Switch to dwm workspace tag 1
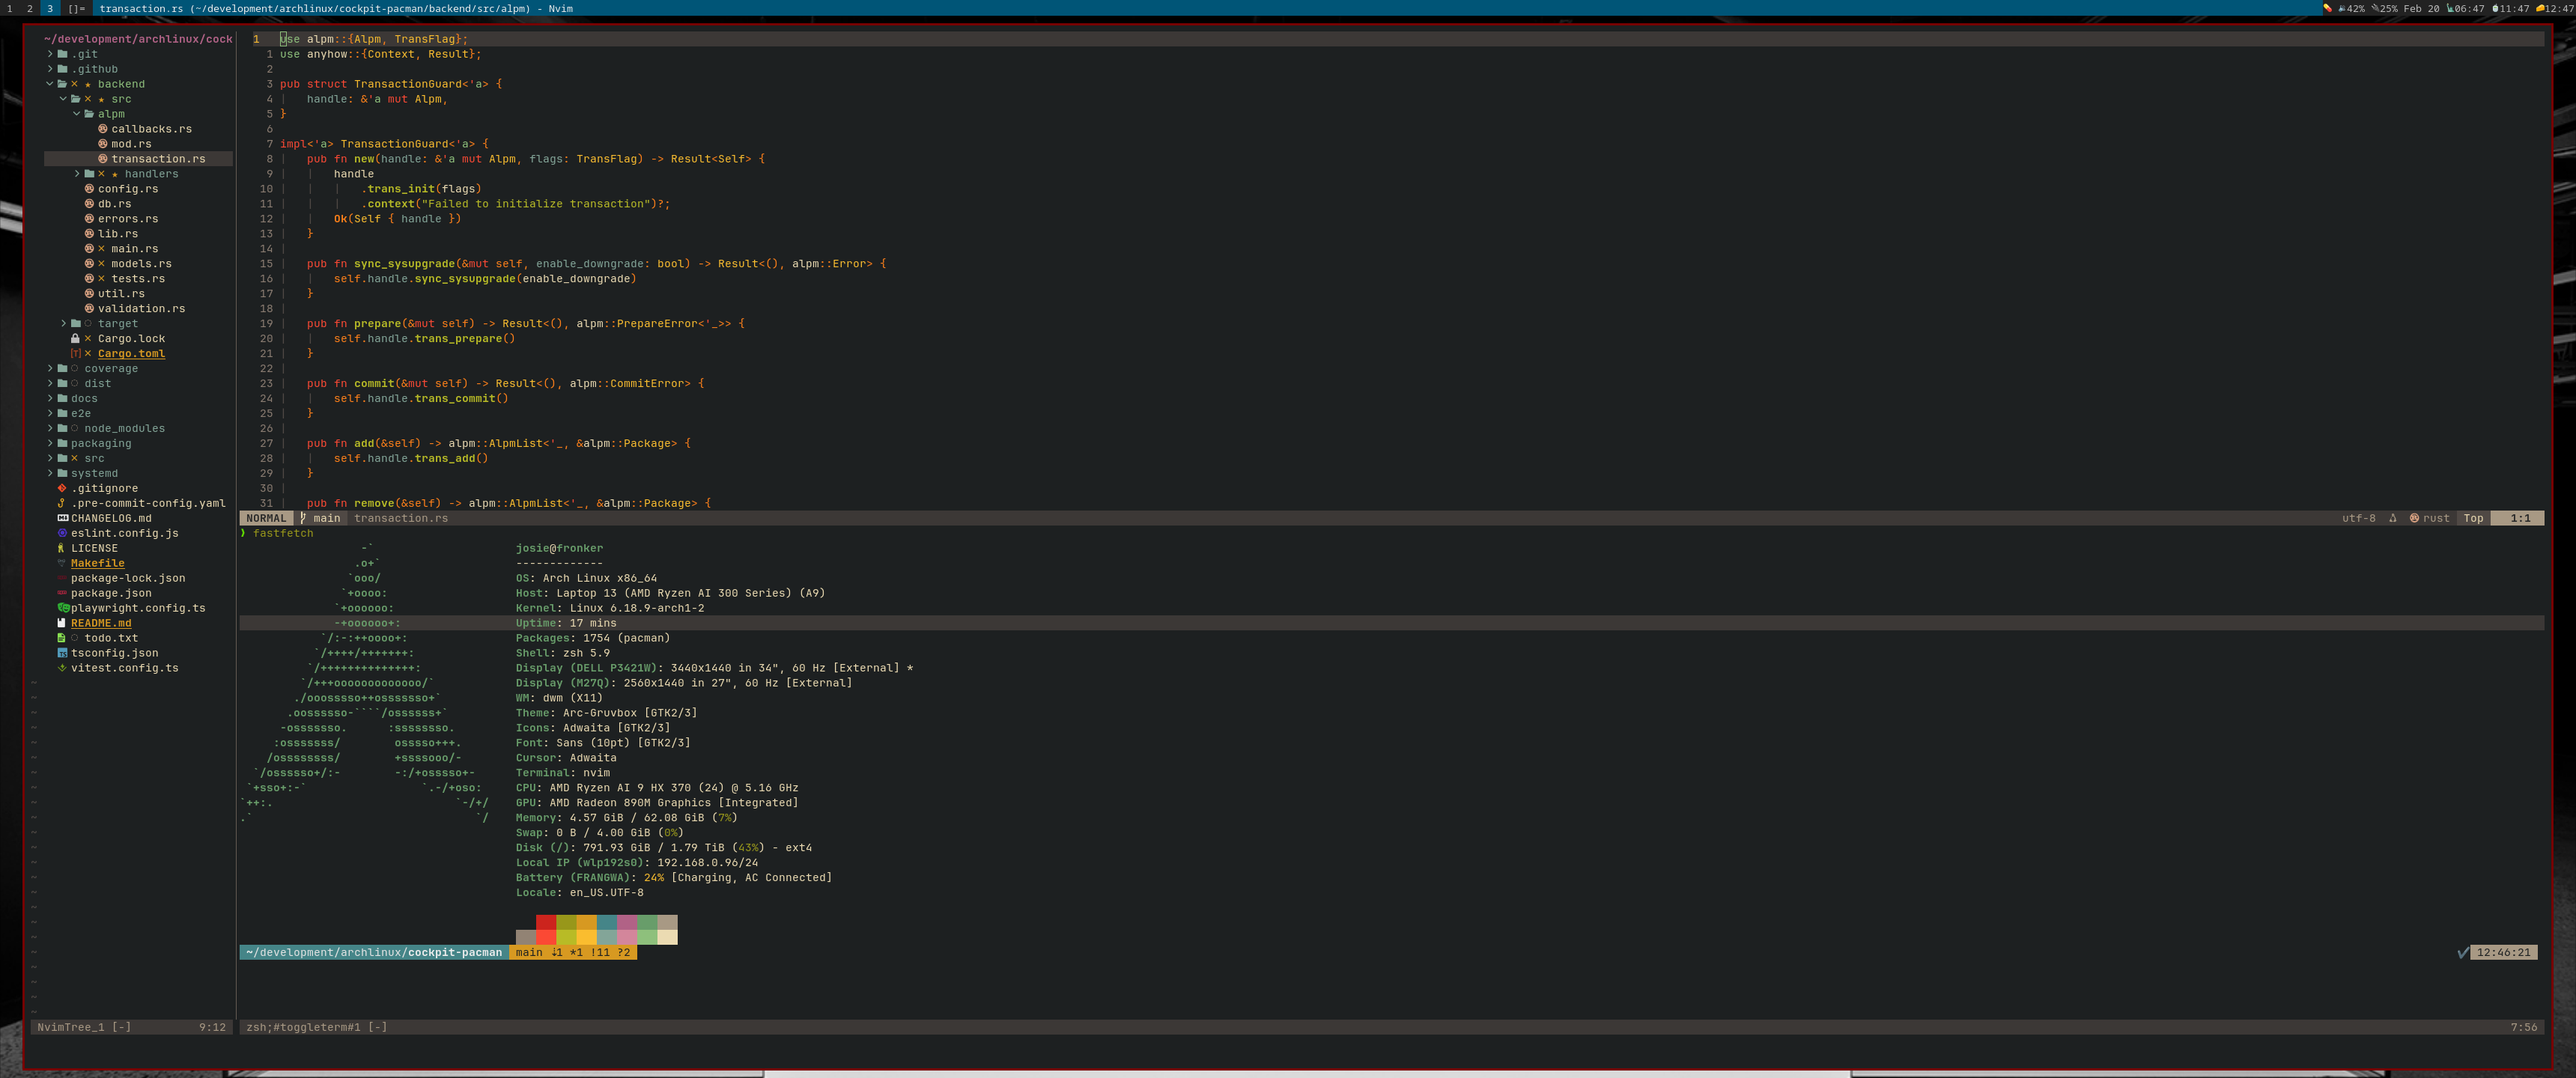Viewport: 2576px width, 1078px height. pos(10,8)
